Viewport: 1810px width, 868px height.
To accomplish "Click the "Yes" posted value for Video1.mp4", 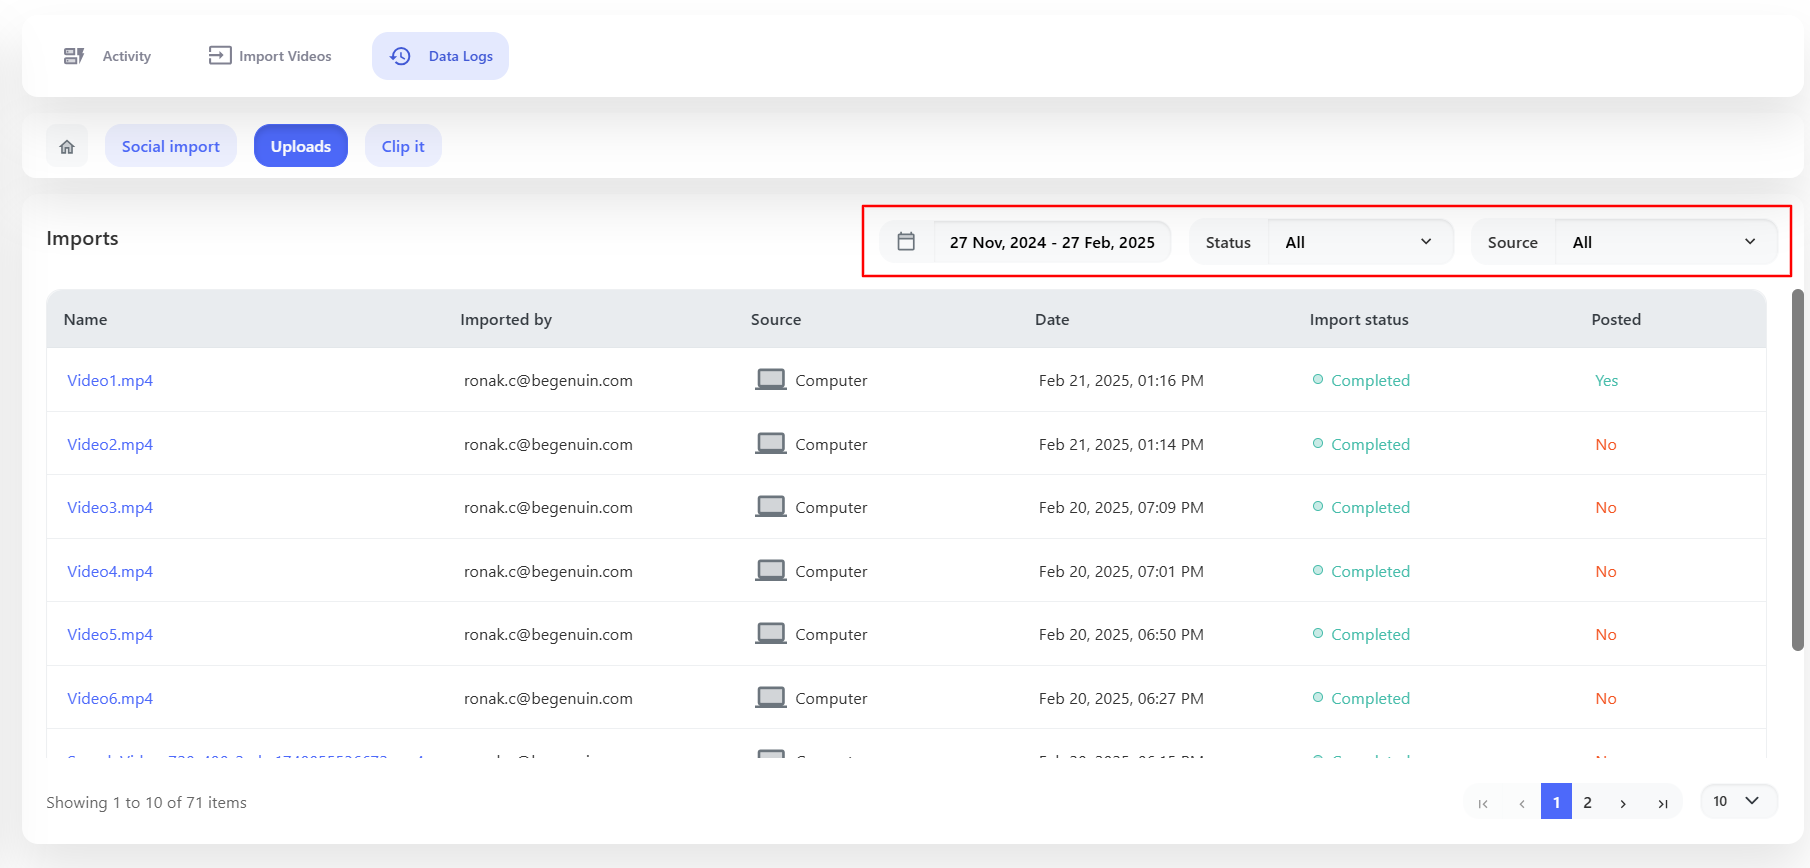I will point(1606,380).
